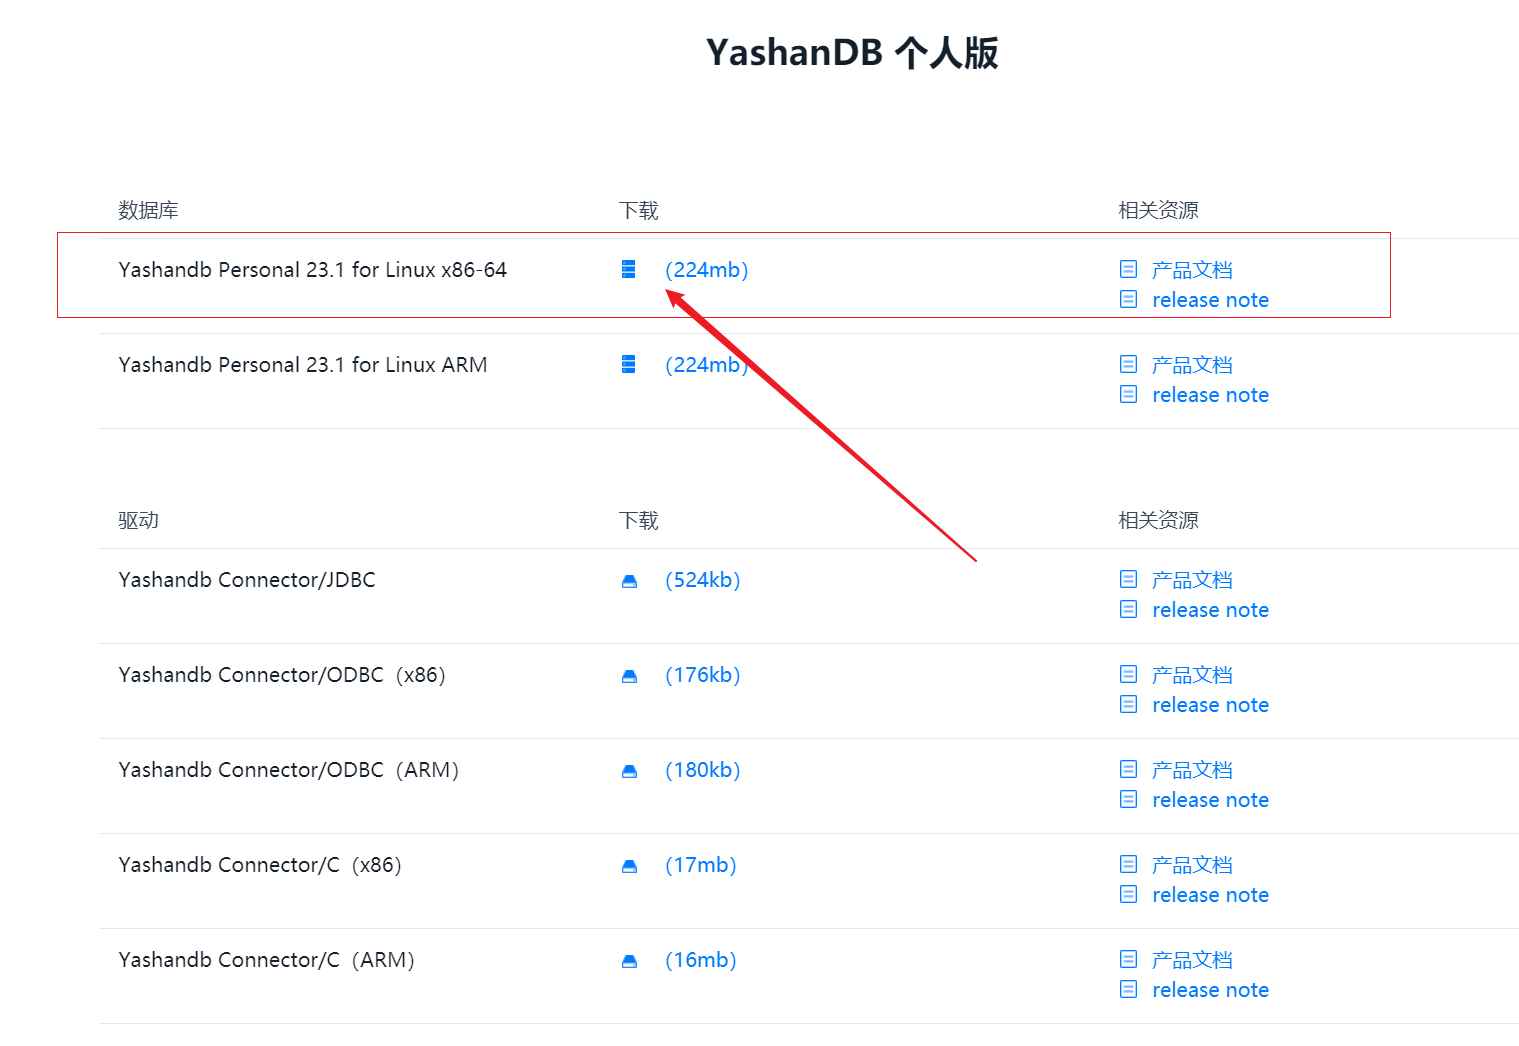1519x1046 pixels.
Task: Click the release note icon for Linux ARM
Action: click(1128, 394)
